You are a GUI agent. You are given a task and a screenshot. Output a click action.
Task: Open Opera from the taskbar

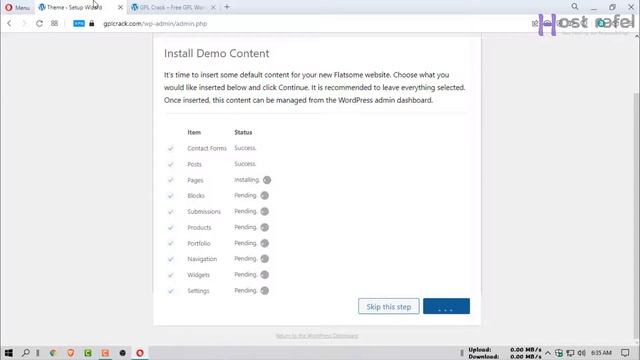point(140,353)
